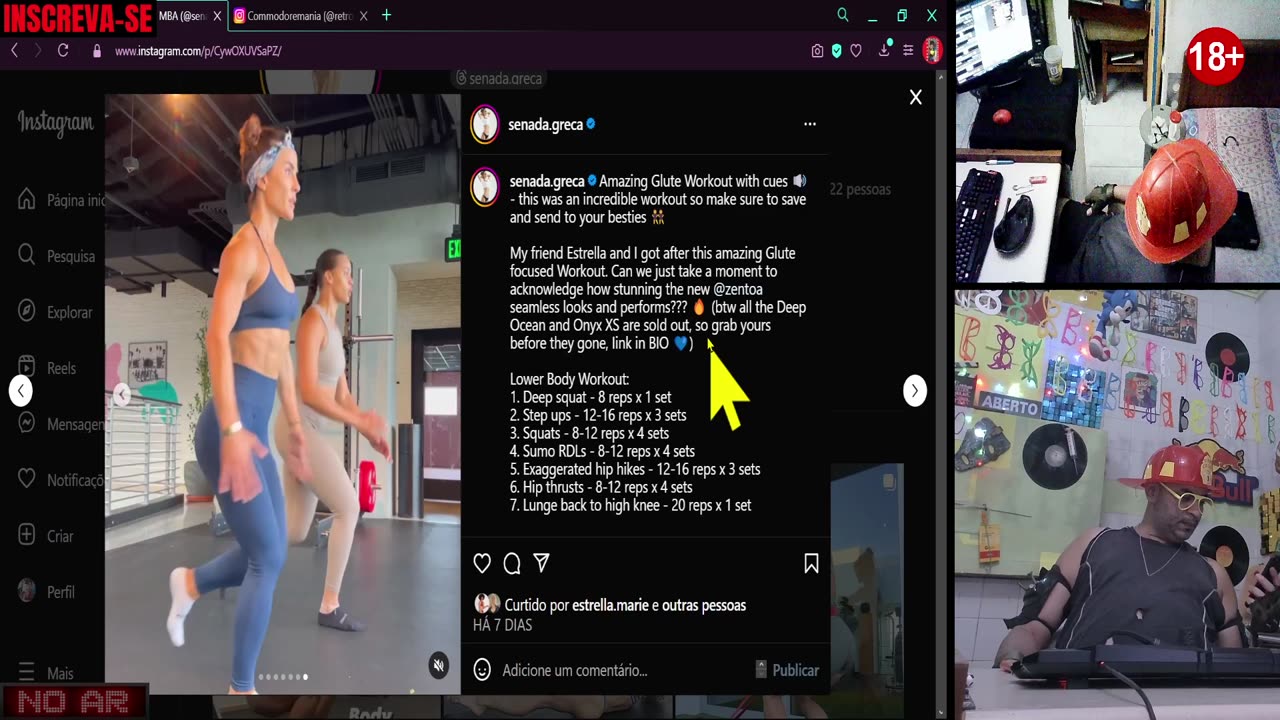Open a new browser tab with plus
This screenshot has height=720, width=1280.
(386, 15)
